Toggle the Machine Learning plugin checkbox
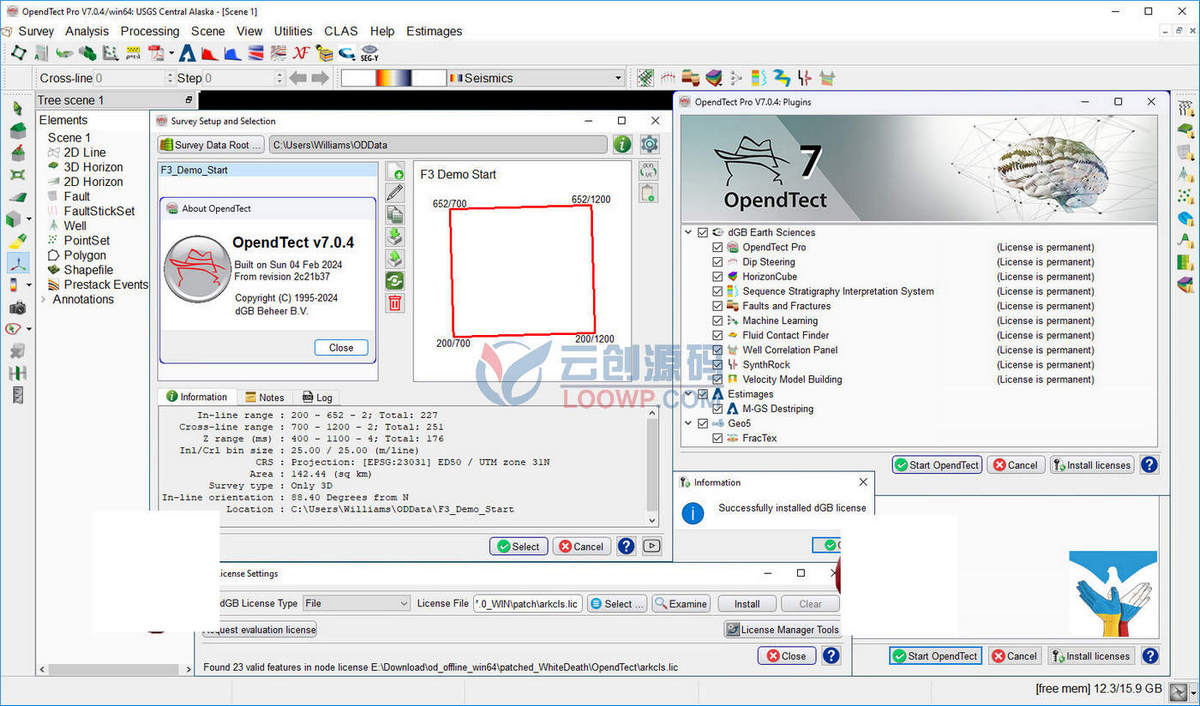1200x706 pixels. click(x=718, y=321)
